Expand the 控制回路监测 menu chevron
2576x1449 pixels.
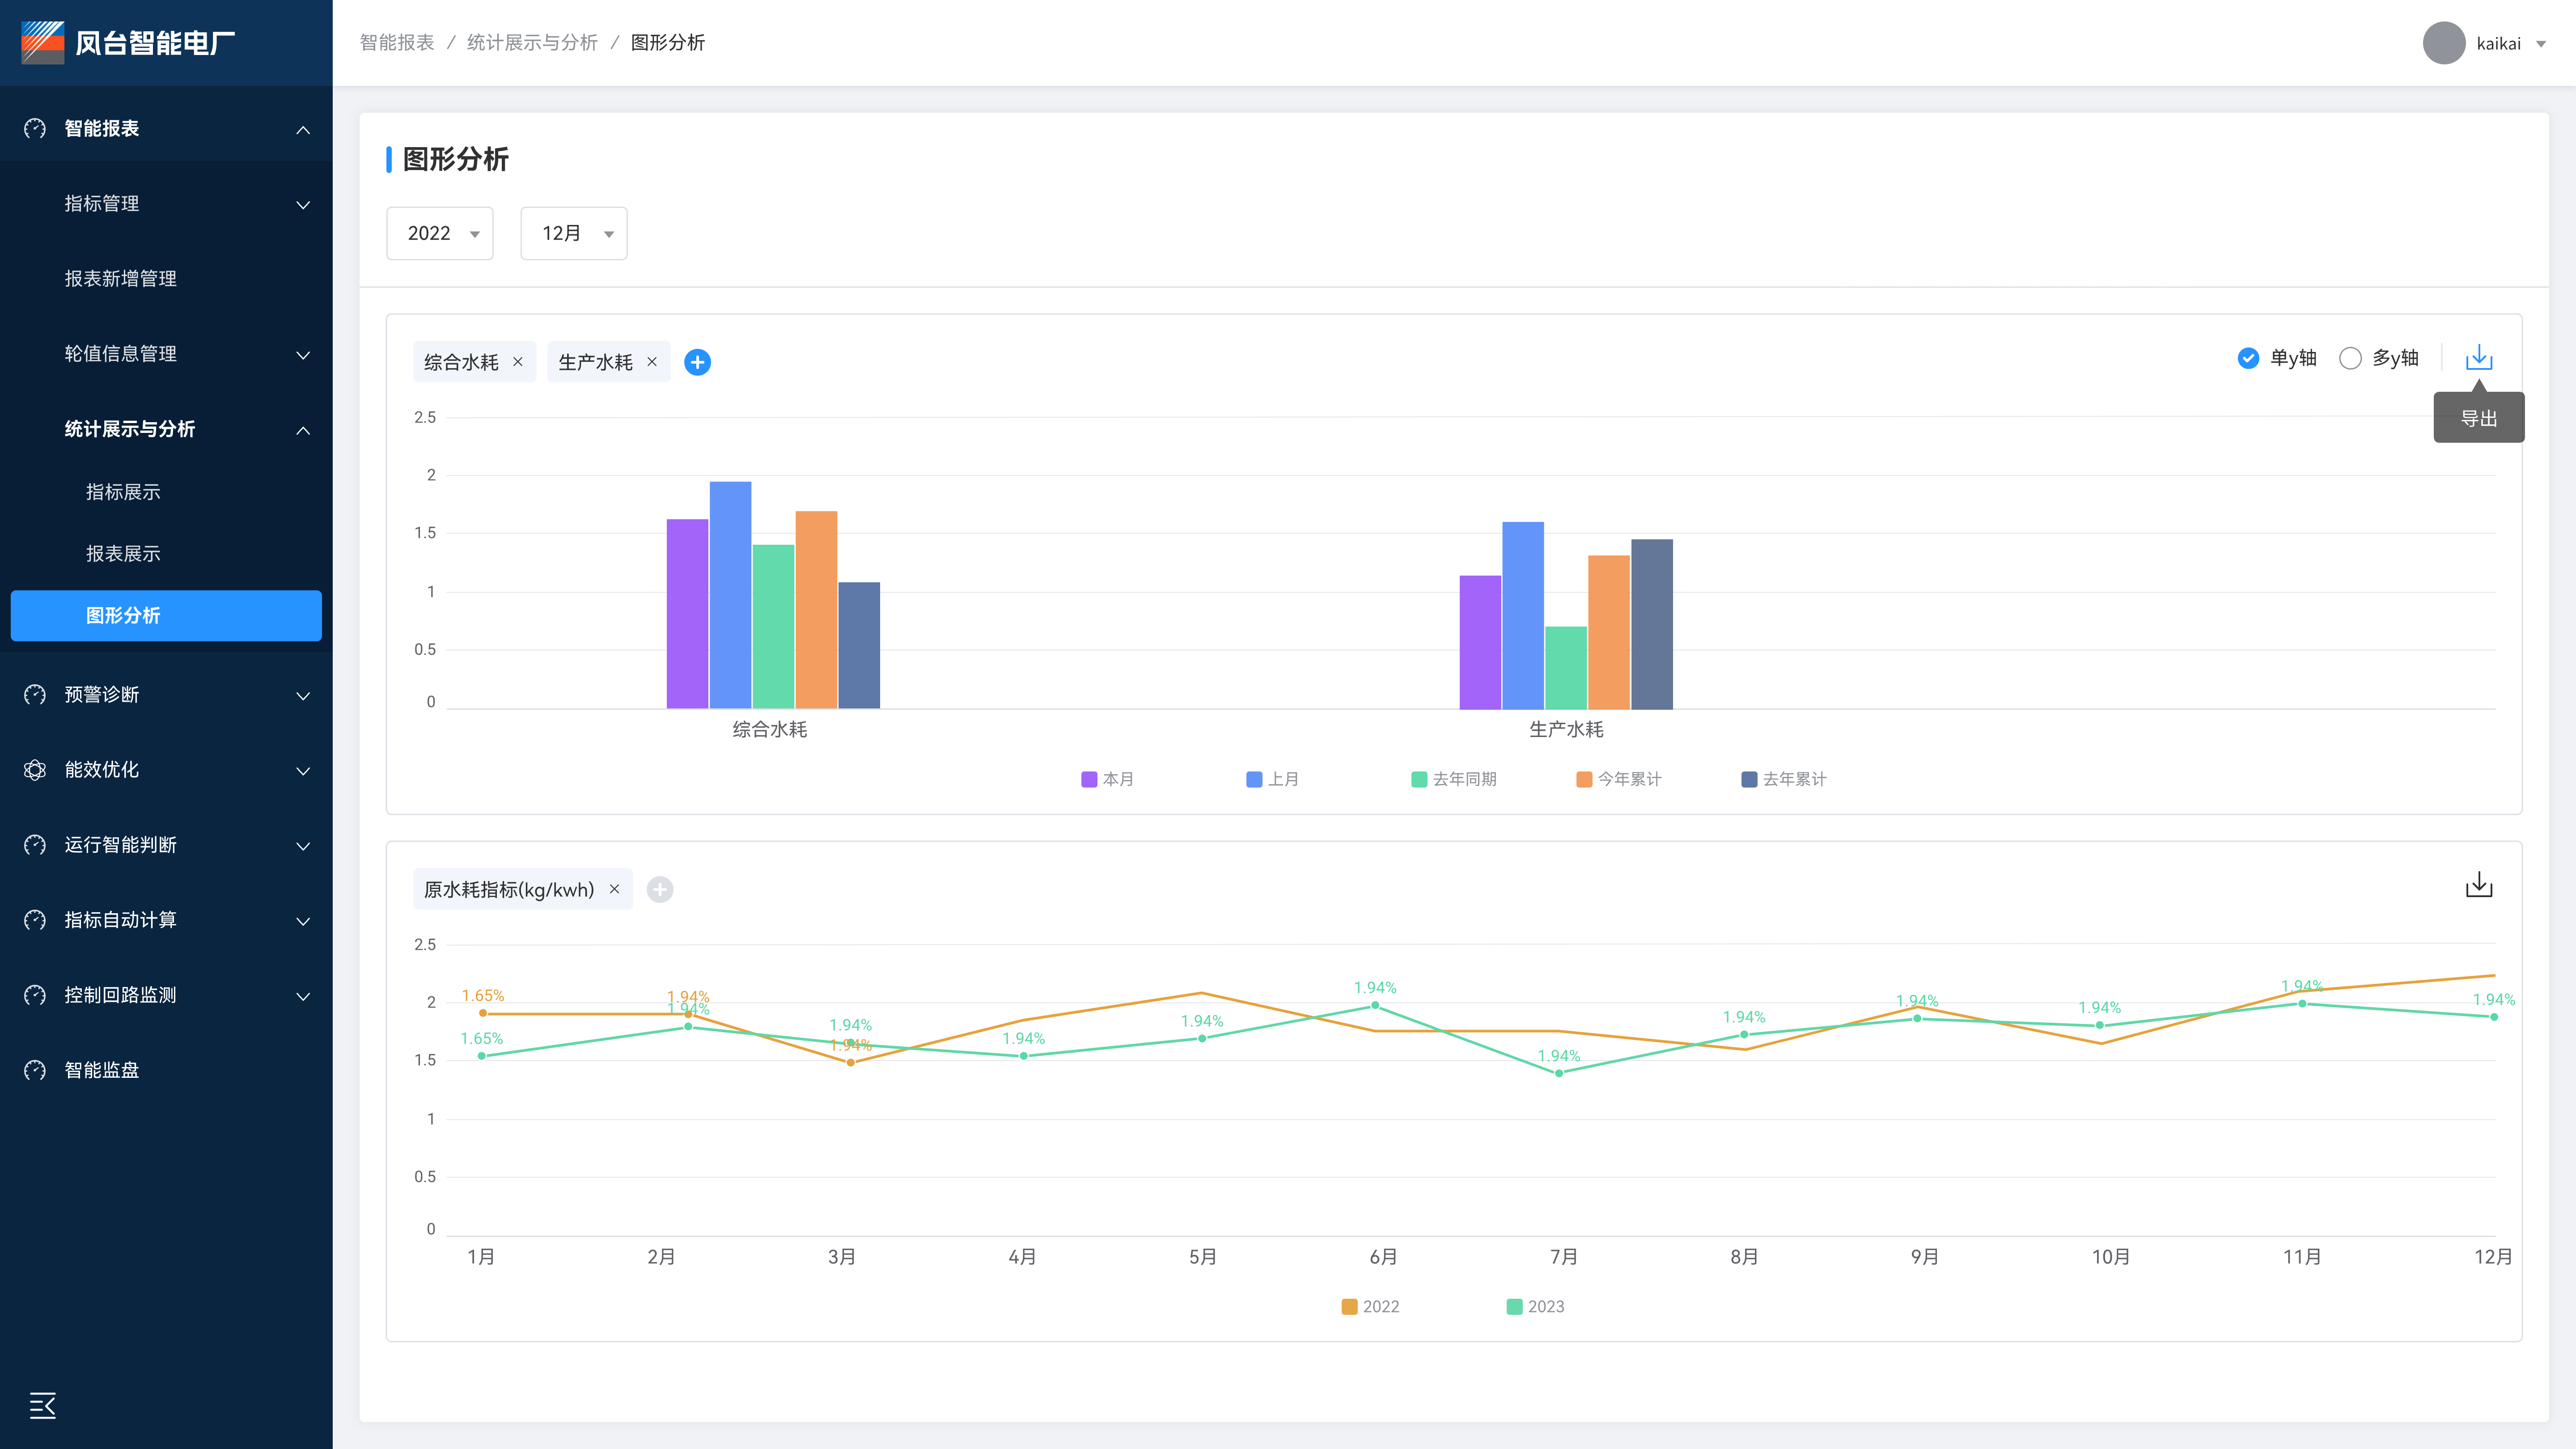(303, 996)
